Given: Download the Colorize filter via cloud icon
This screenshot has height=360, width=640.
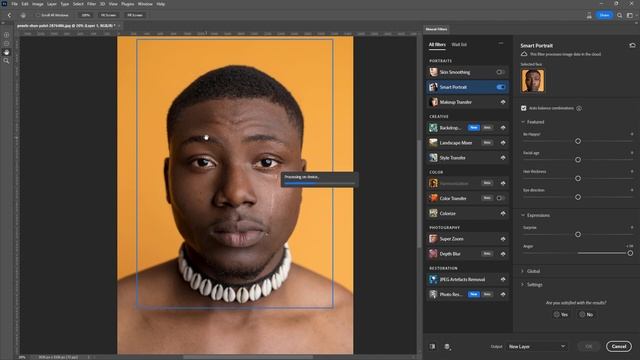Looking at the screenshot, I should (x=503, y=213).
